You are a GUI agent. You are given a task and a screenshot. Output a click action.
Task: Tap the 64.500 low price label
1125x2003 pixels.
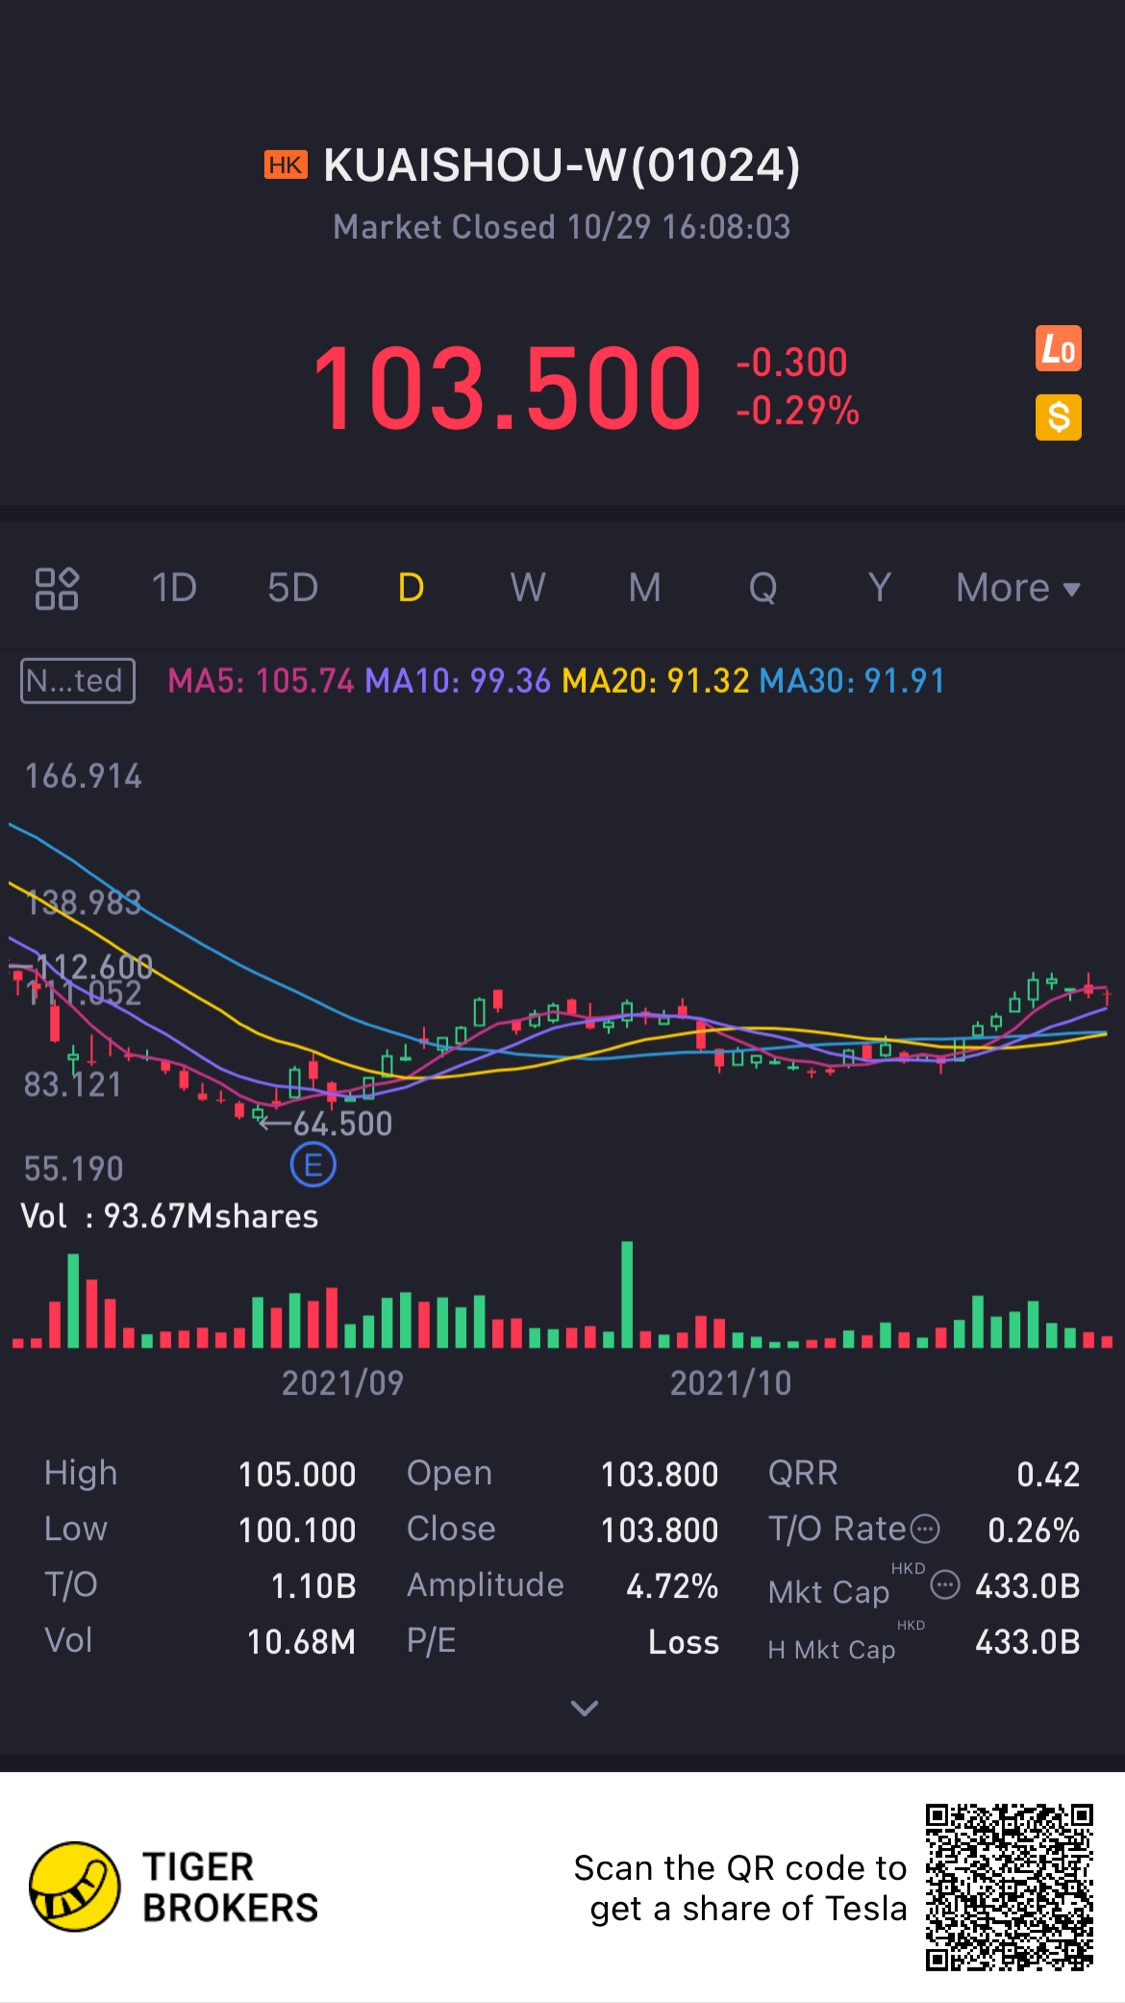tap(342, 1124)
